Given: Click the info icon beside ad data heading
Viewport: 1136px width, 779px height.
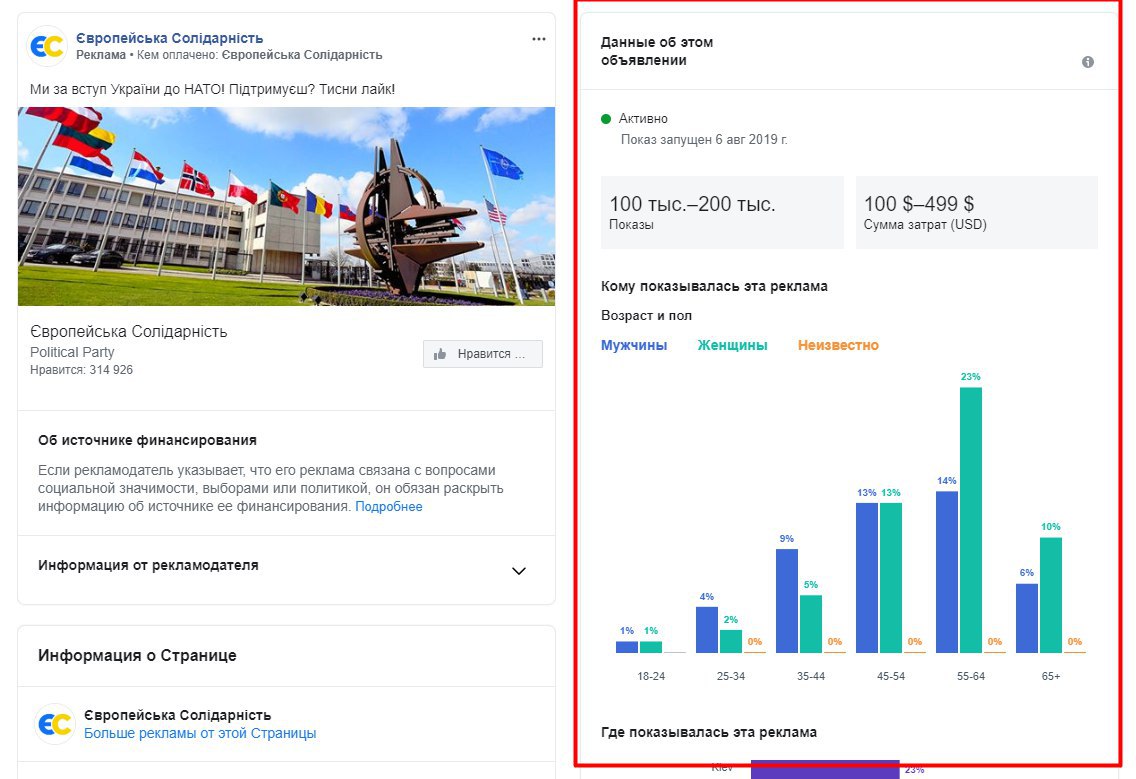Looking at the screenshot, I should click(1087, 62).
